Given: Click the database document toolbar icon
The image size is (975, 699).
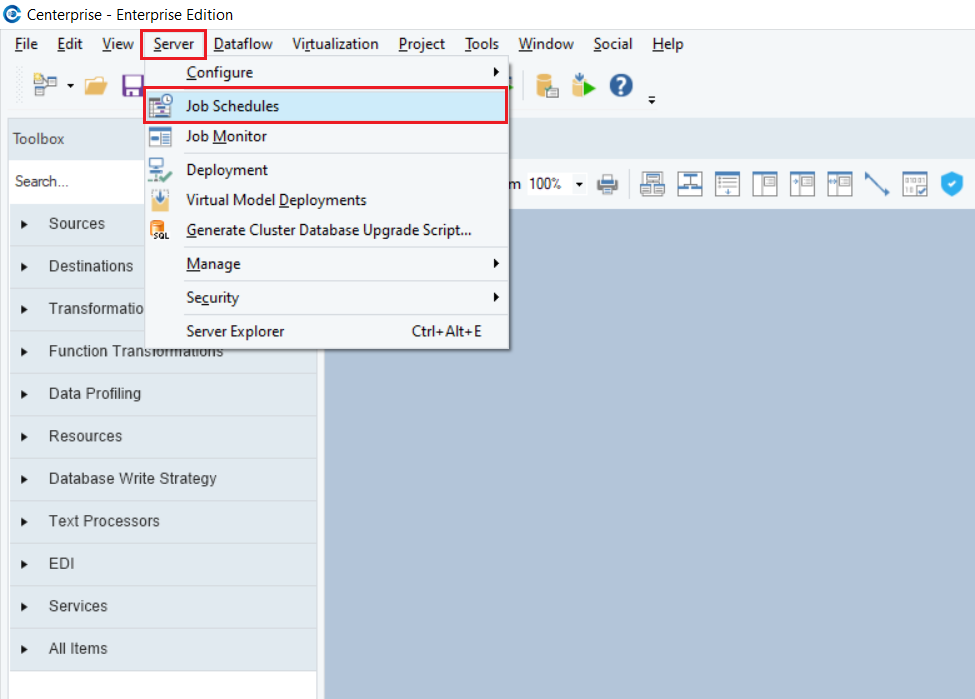Looking at the screenshot, I should click(x=547, y=86).
